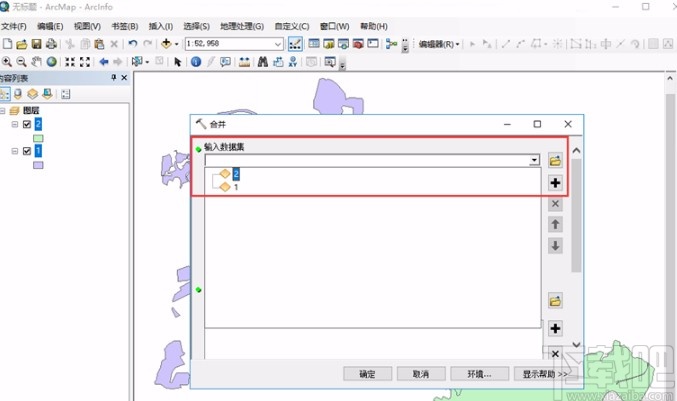This screenshot has height=401, width=677.
Task: Choose the Select Elements black arrow tool
Action: [177, 62]
